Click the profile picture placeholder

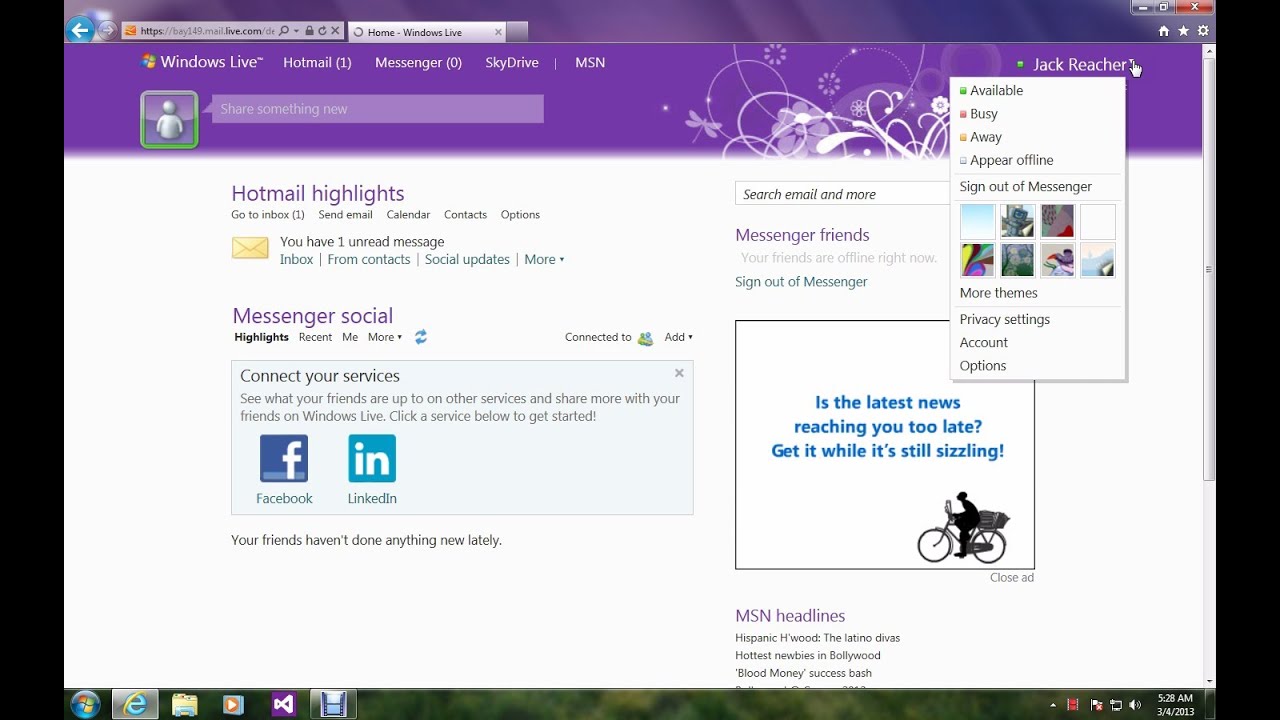[x=169, y=119]
